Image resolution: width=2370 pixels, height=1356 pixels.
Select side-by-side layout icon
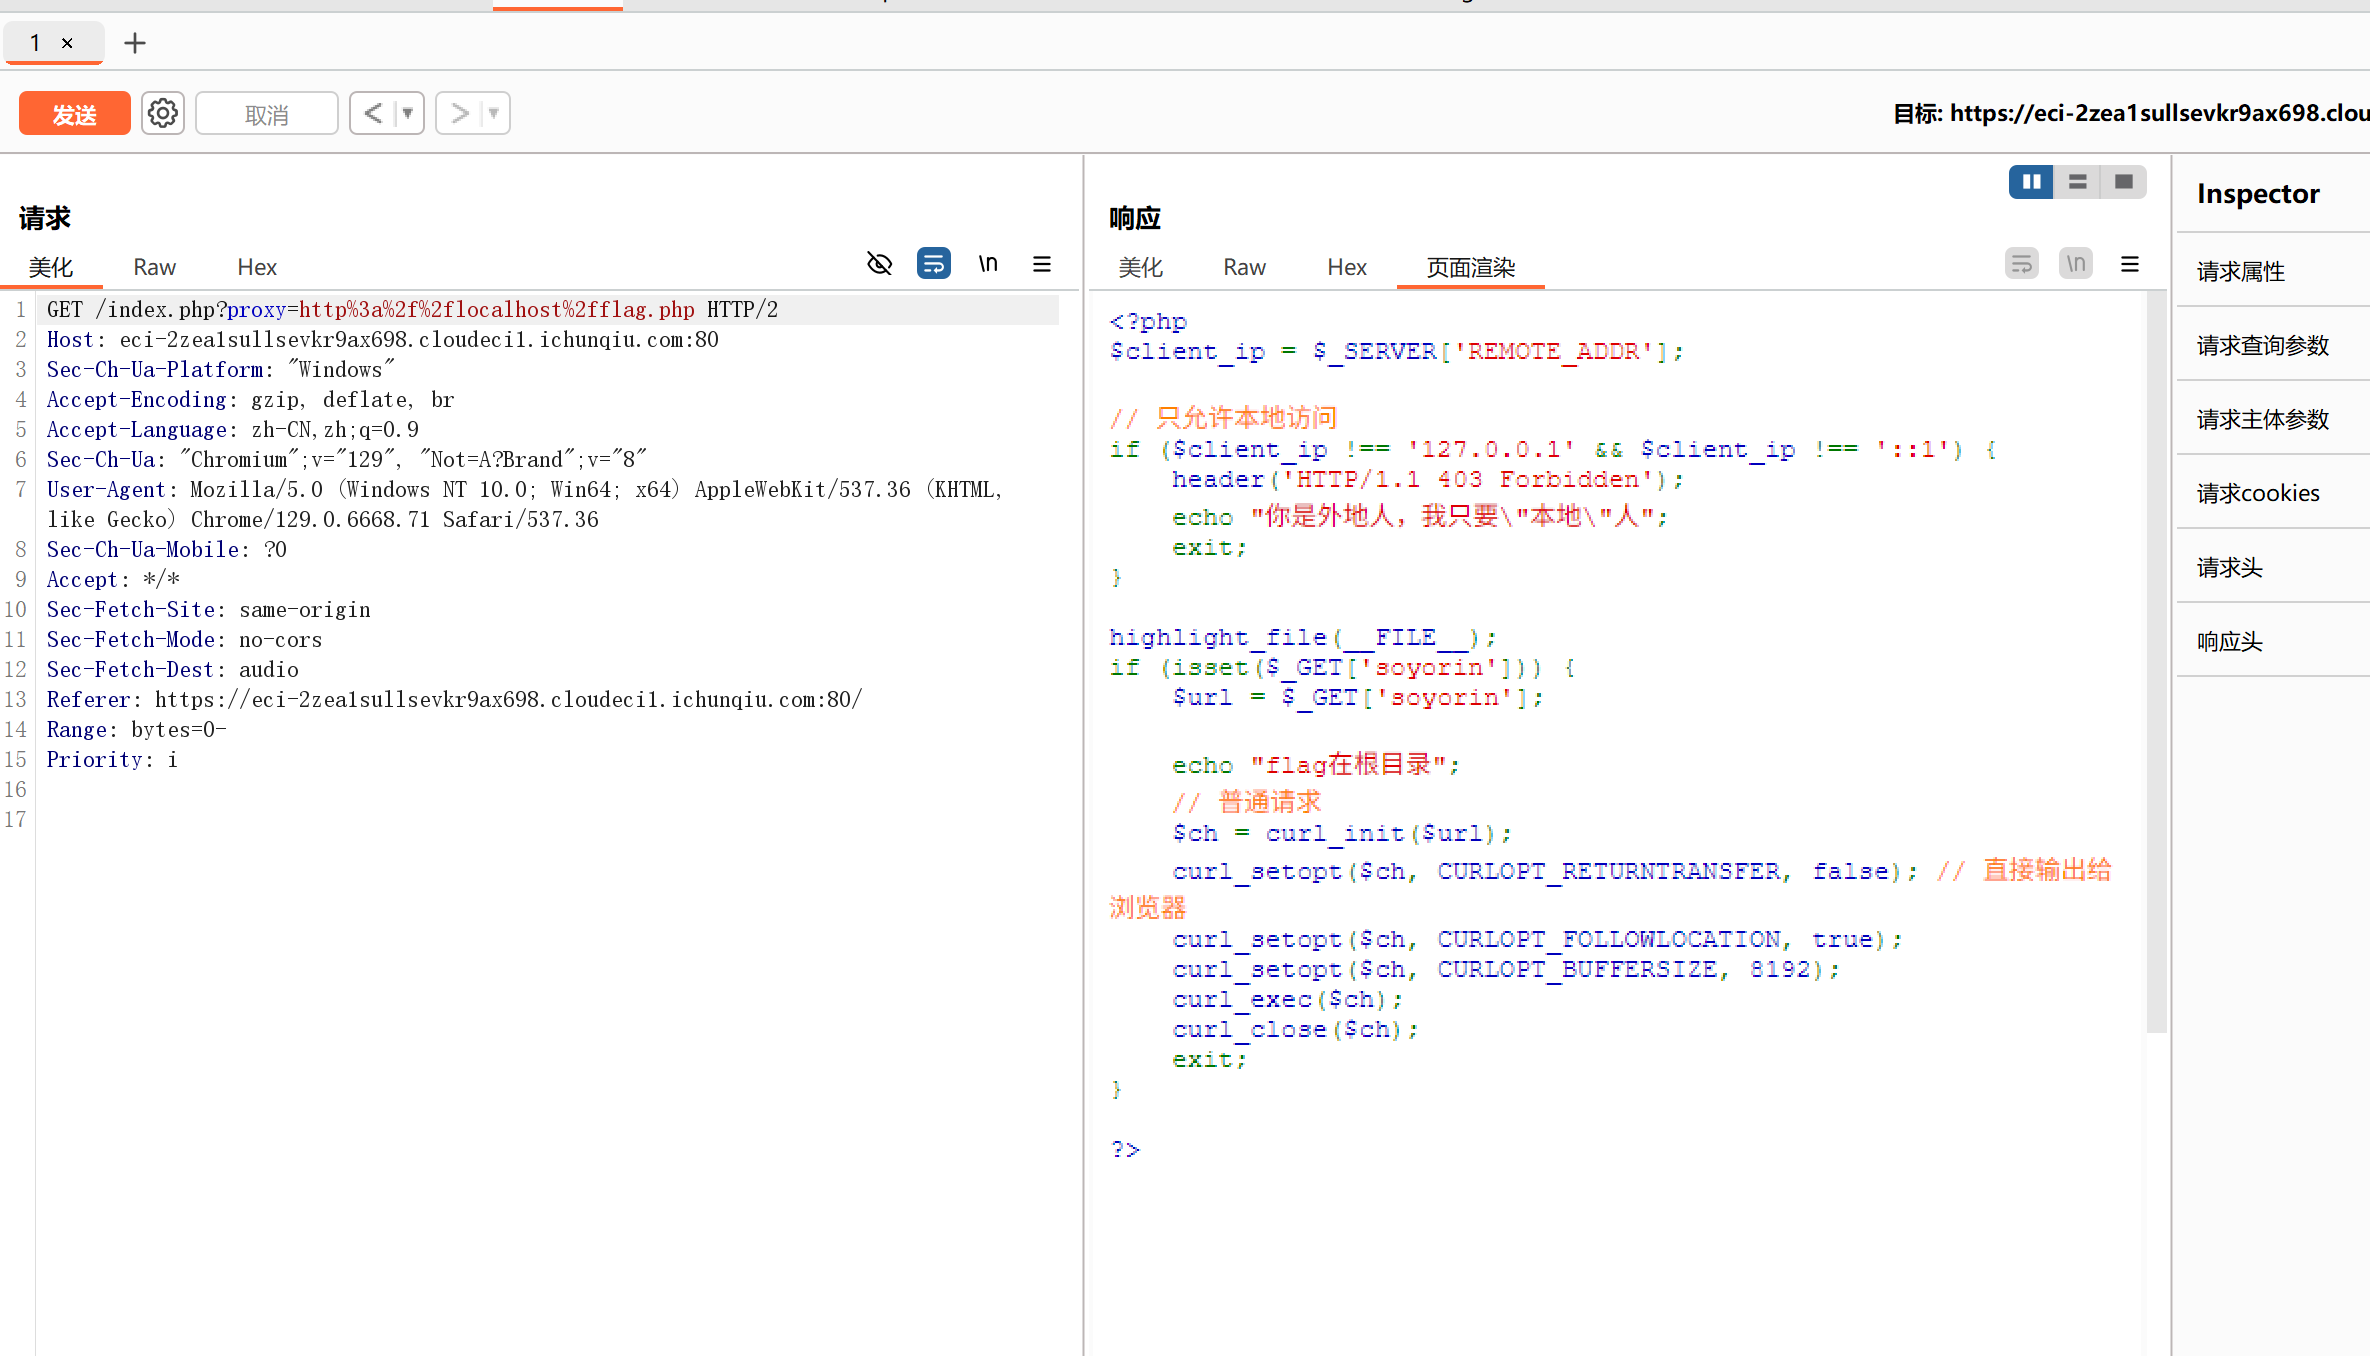click(2031, 182)
